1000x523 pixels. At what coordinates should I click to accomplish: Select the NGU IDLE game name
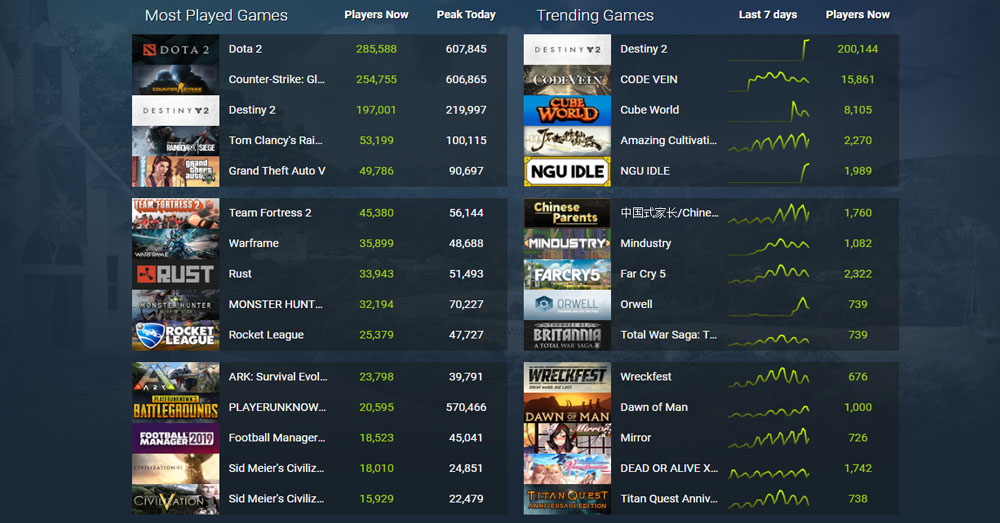(645, 172)
